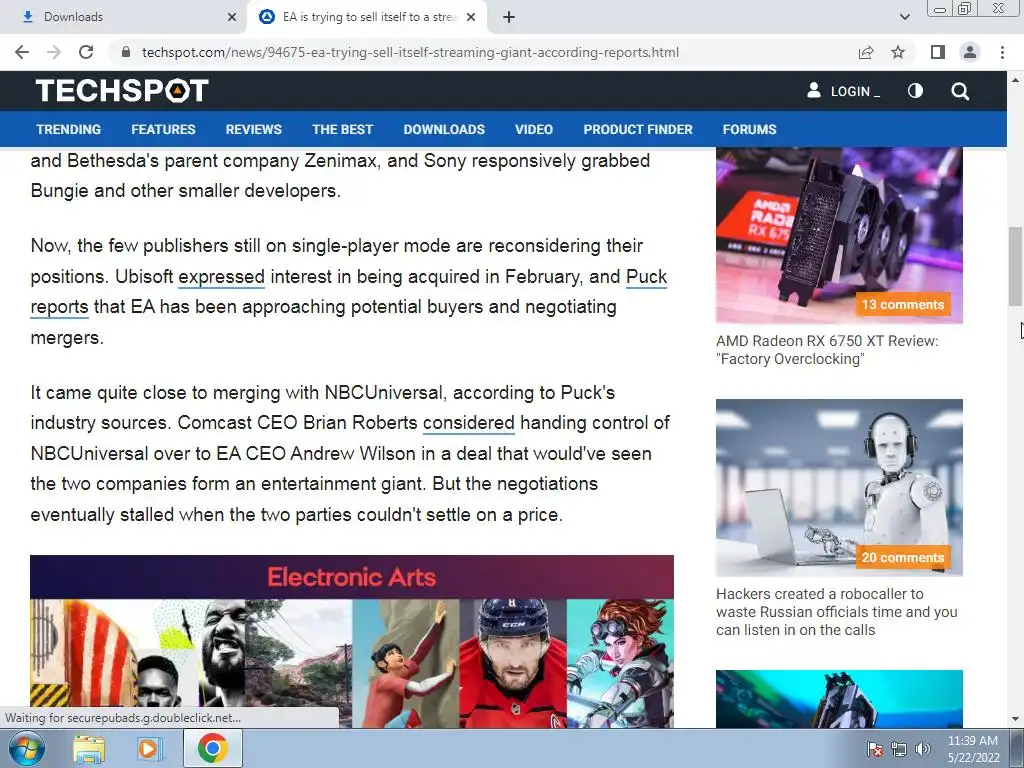Bookmark this page with the star icon
The height and width of the screenshot is (768, 1024).
898,52
